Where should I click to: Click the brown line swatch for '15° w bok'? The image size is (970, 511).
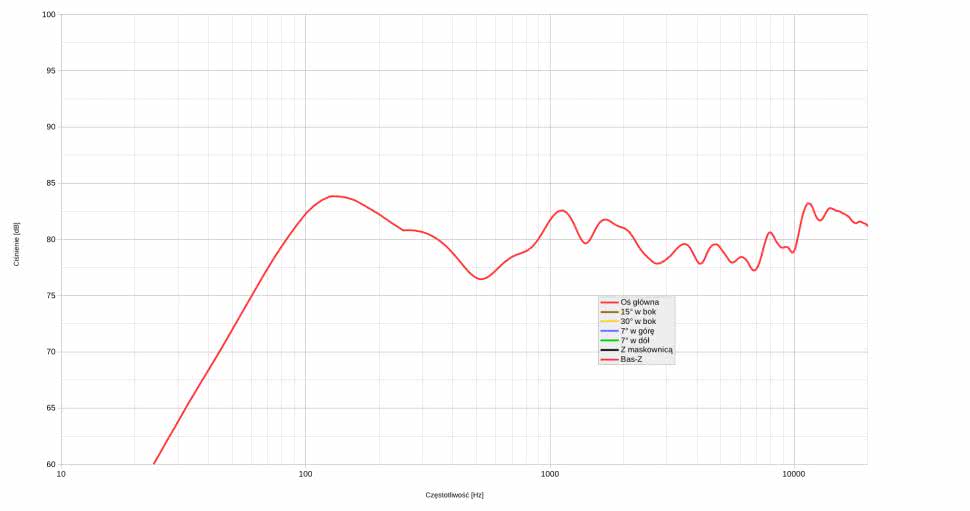click(609, 312)
